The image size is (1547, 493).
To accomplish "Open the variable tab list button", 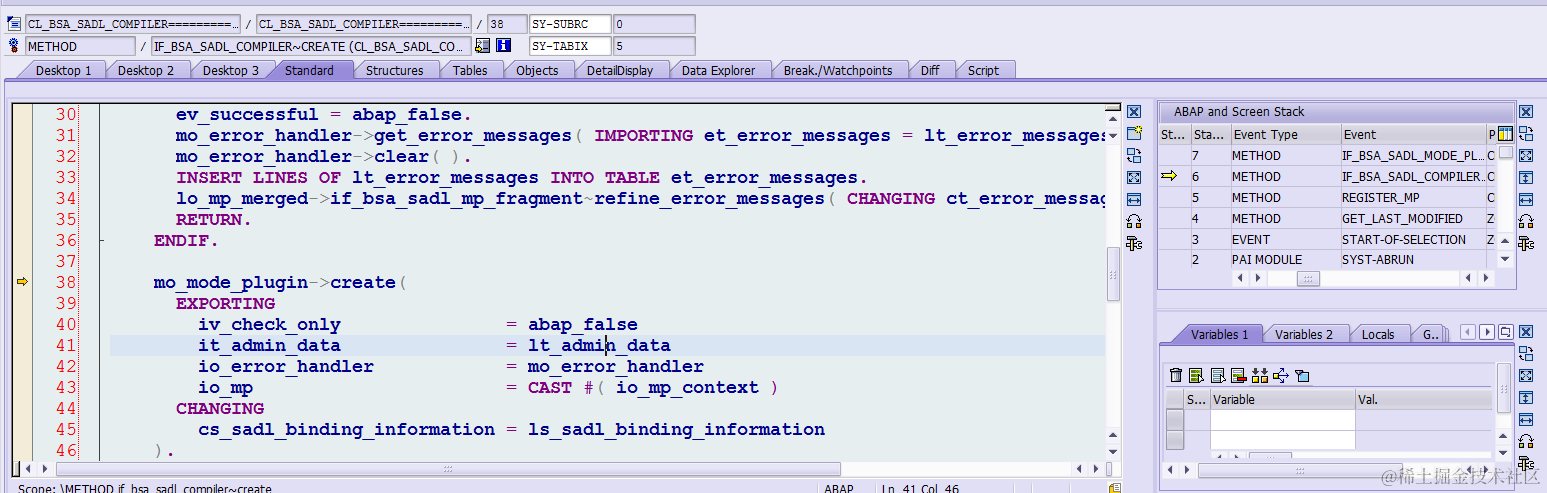I will point(1505,332).
